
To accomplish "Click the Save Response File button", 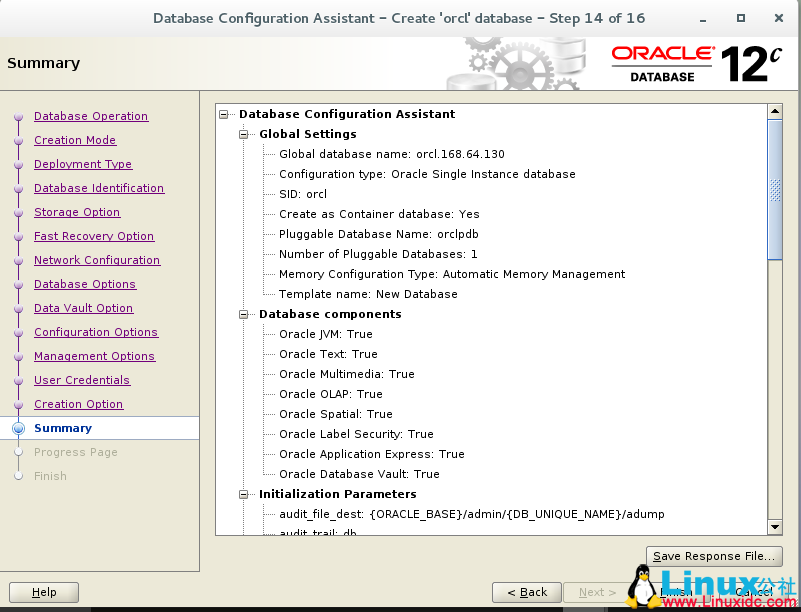I will (x=713, y=556).
